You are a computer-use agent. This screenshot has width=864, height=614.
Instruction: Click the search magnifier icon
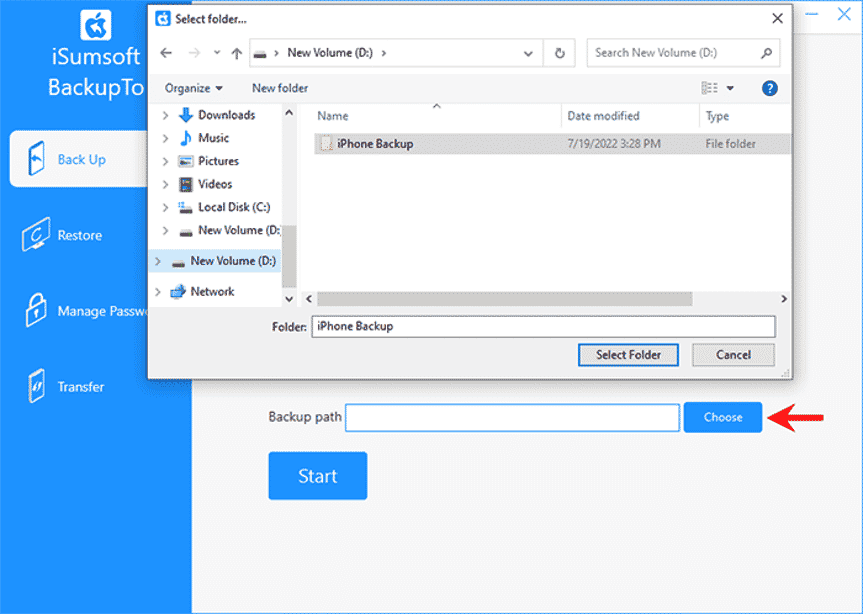[766, 53]
